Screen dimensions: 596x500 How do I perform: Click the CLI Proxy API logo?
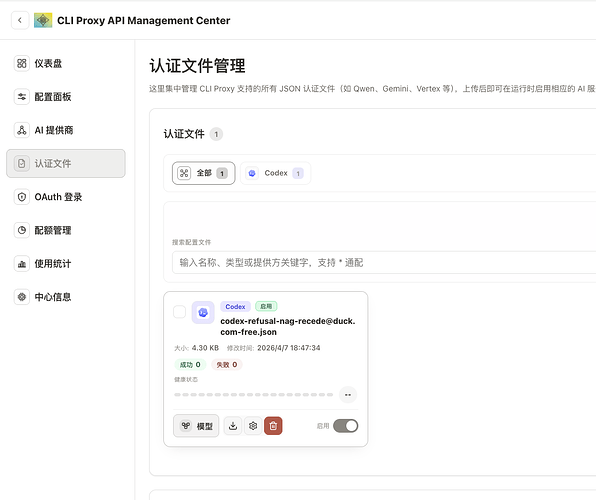tap(43, 20)
